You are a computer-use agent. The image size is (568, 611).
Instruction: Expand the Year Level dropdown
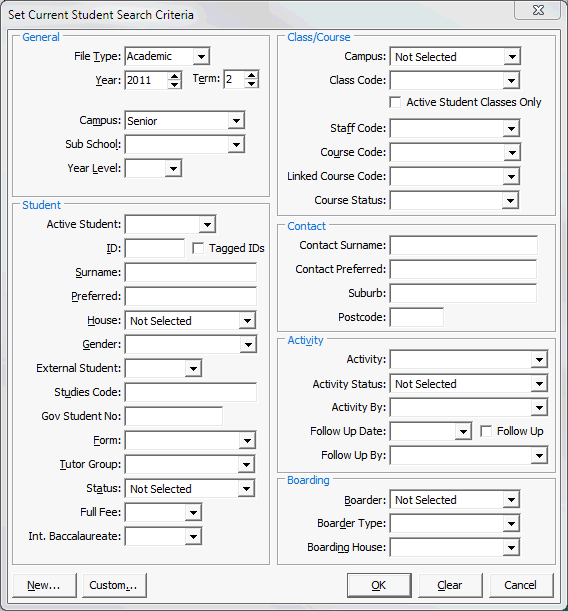[173, 168]
